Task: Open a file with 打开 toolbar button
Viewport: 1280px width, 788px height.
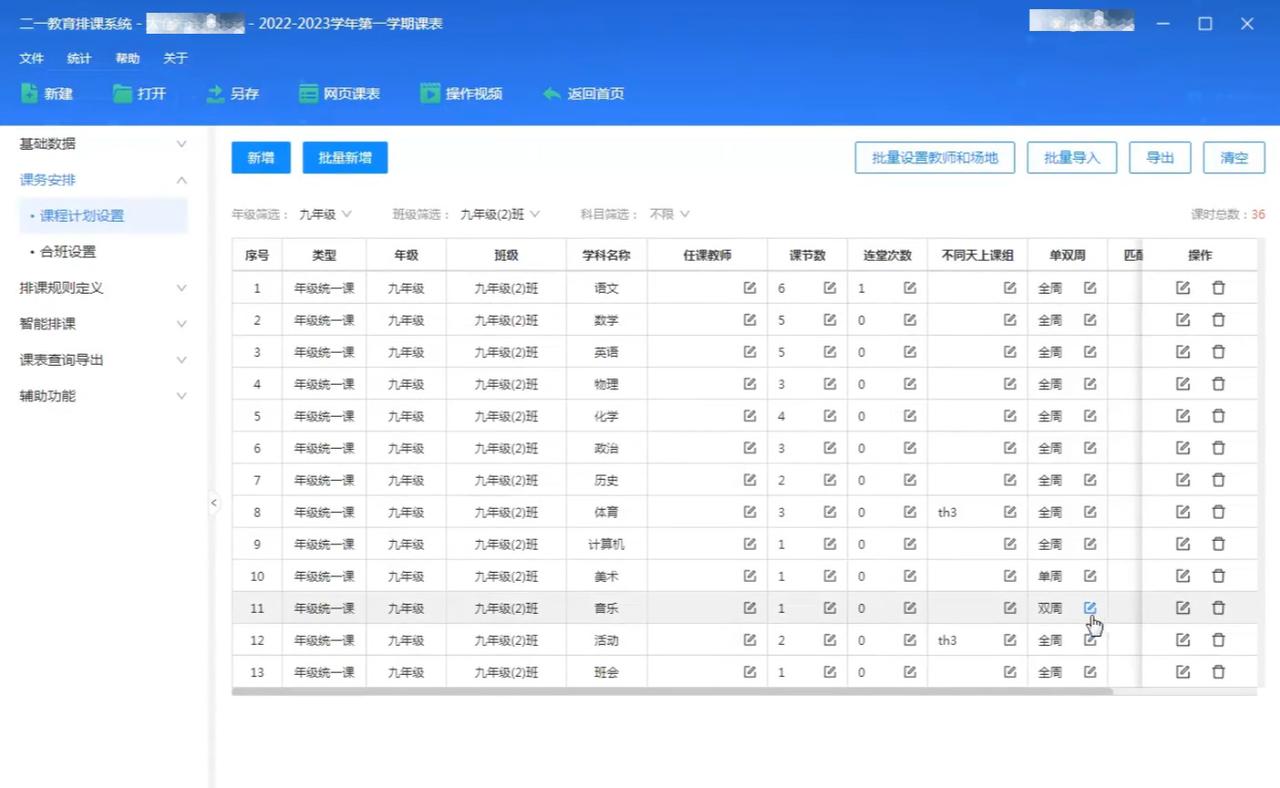Action: coord(139,93)
